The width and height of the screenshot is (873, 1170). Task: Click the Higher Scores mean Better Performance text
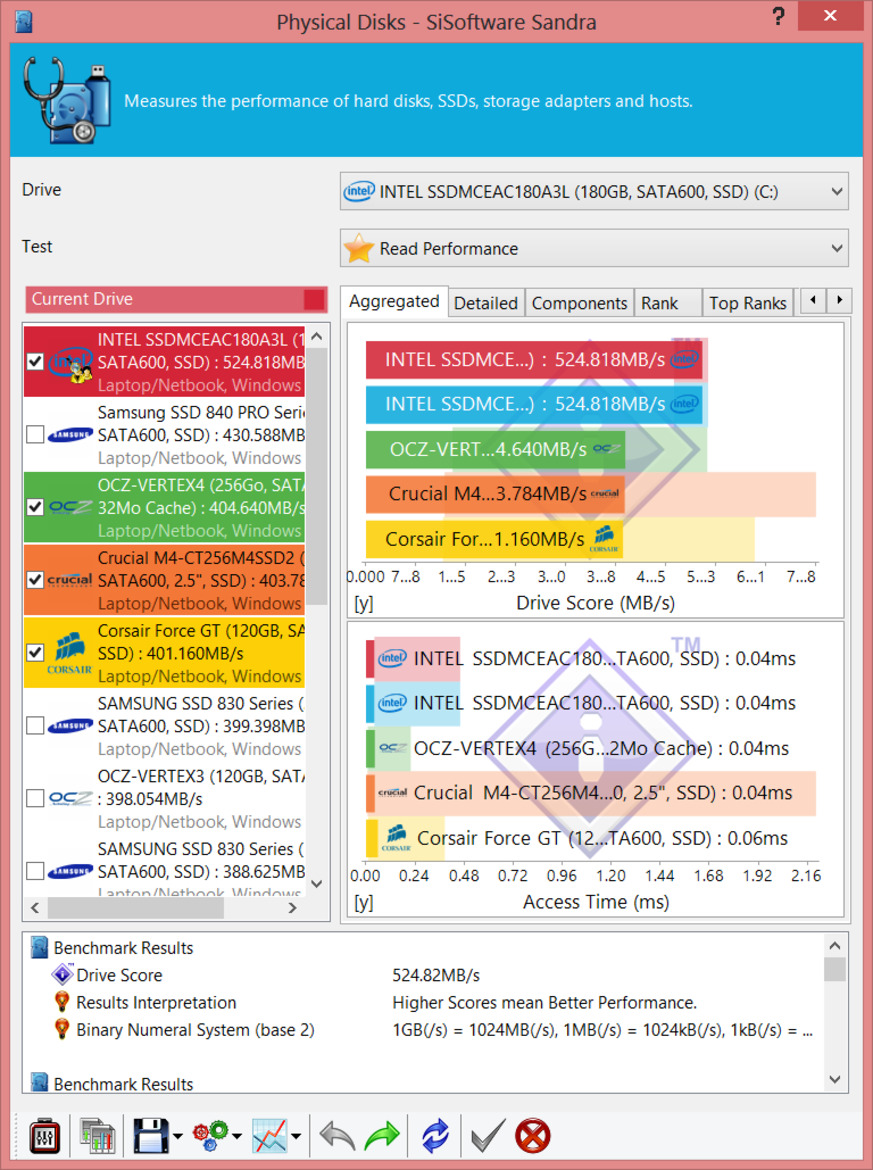pyautogui.click(x=544, y=1002)
